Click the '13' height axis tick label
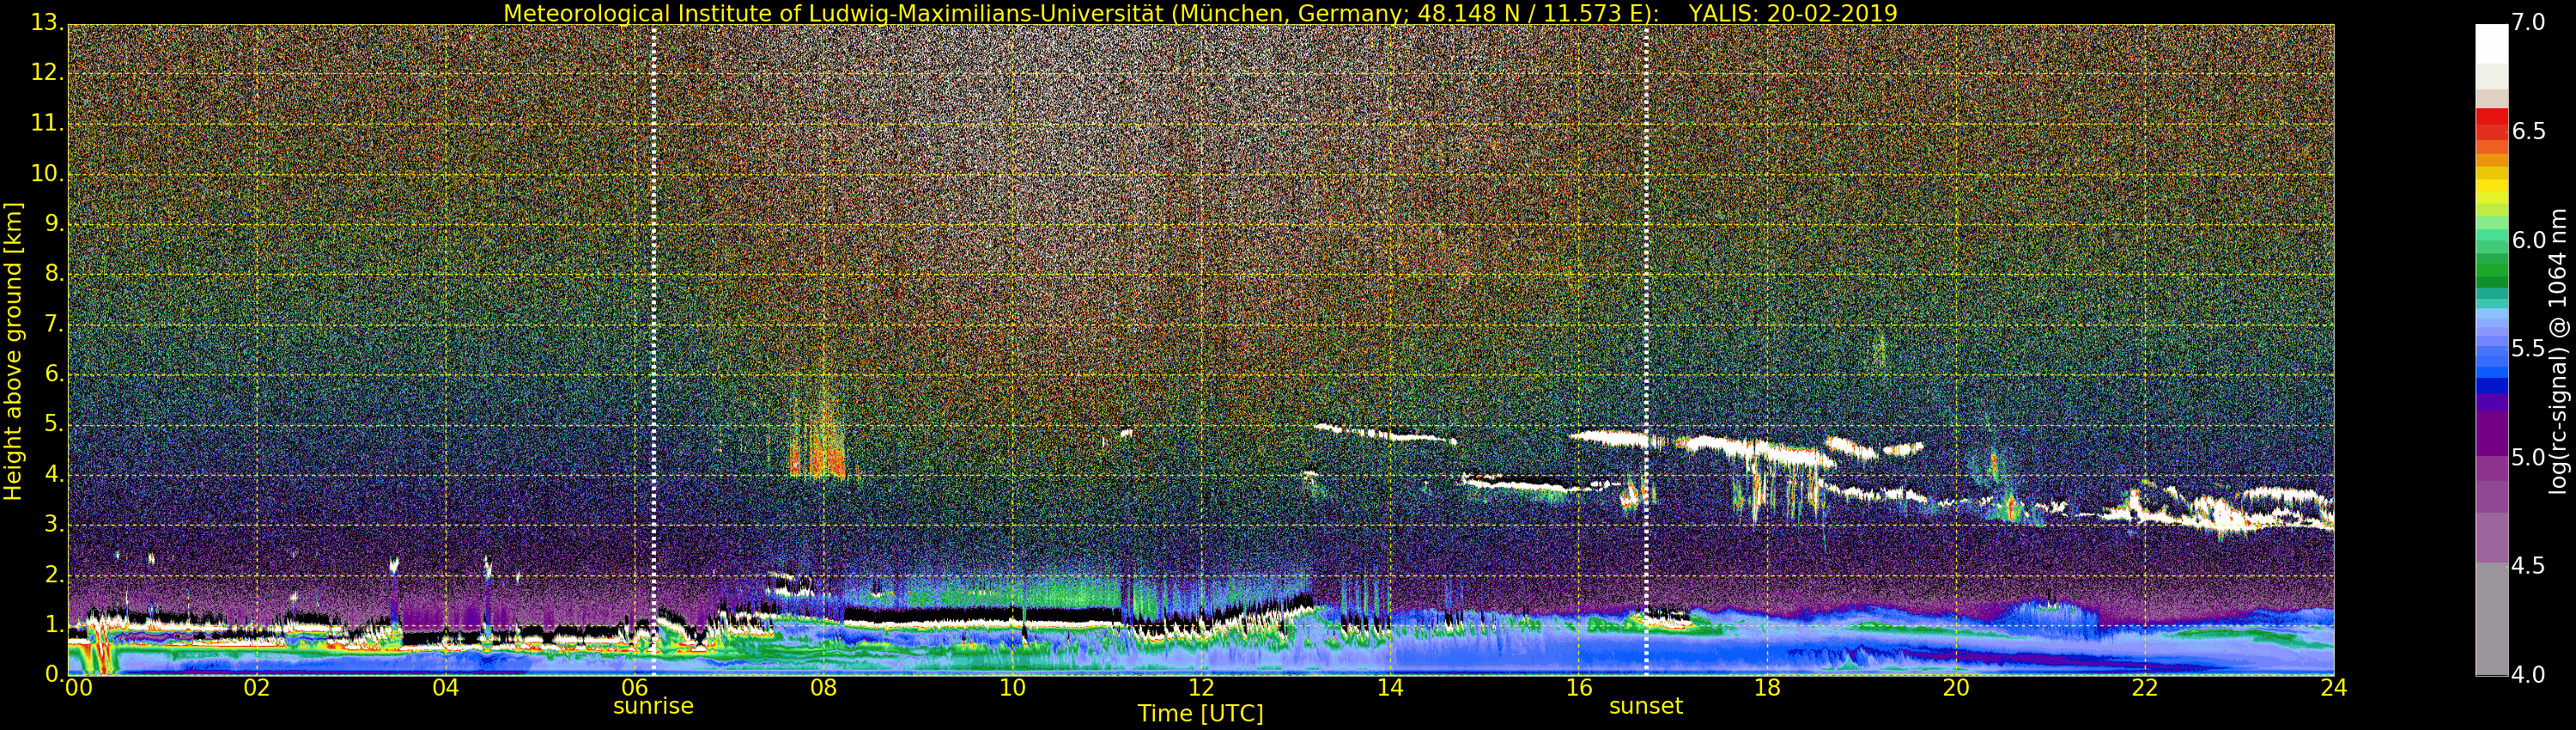The image size is (2576, 730). [48, 23]
